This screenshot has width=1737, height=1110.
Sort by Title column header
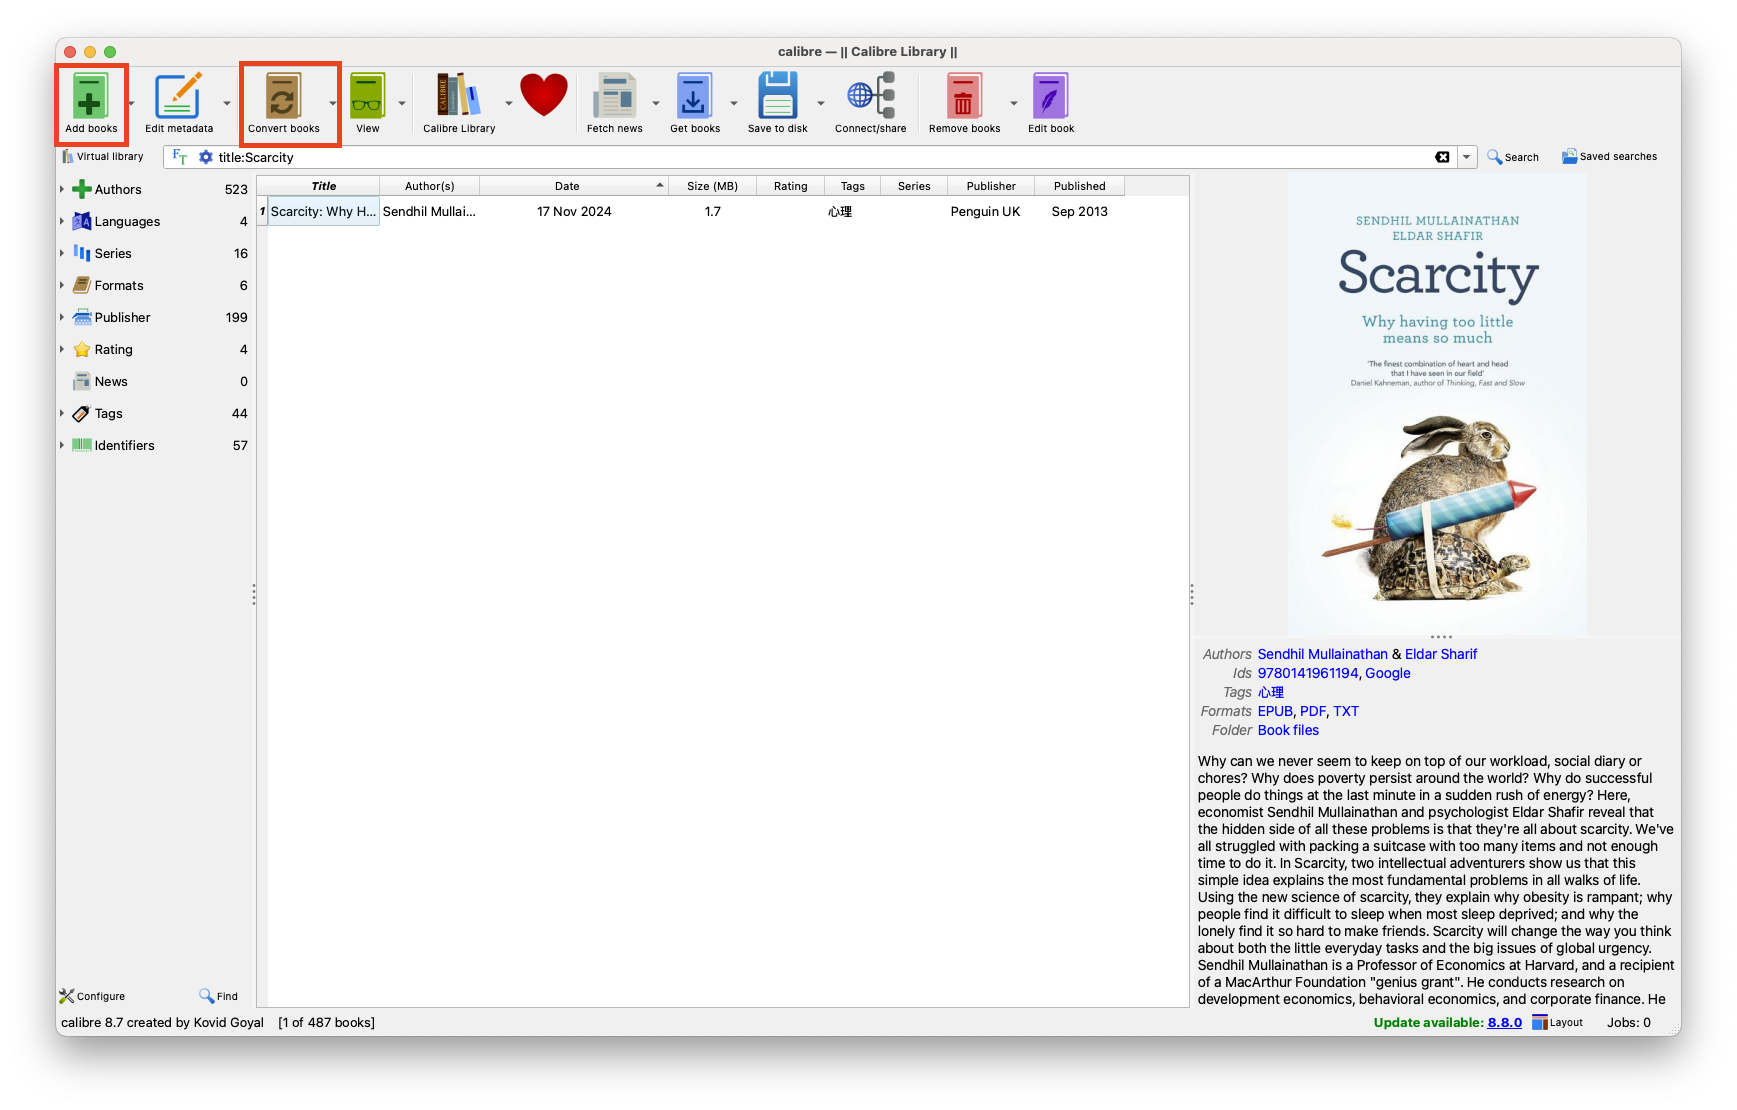323,186
